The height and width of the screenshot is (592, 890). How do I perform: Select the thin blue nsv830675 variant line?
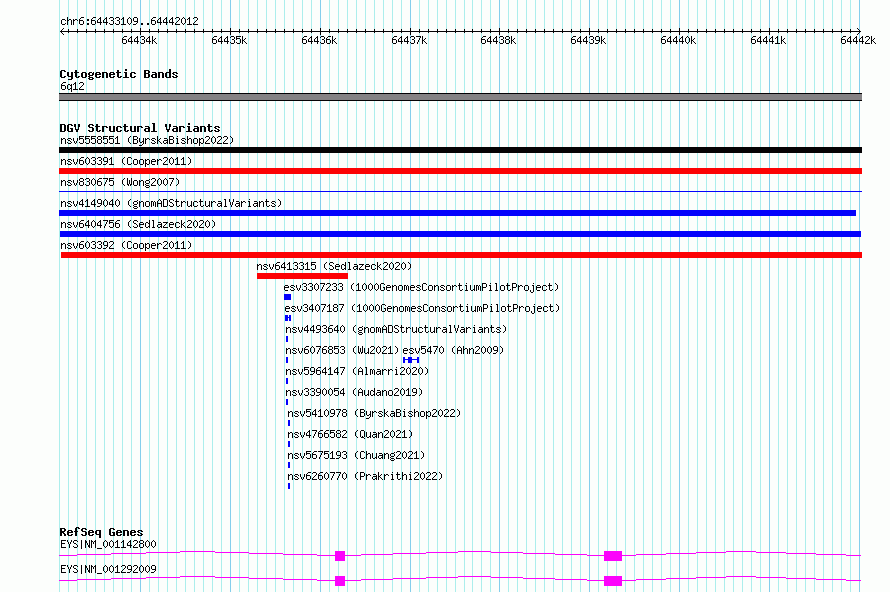(x=460, y=192)
